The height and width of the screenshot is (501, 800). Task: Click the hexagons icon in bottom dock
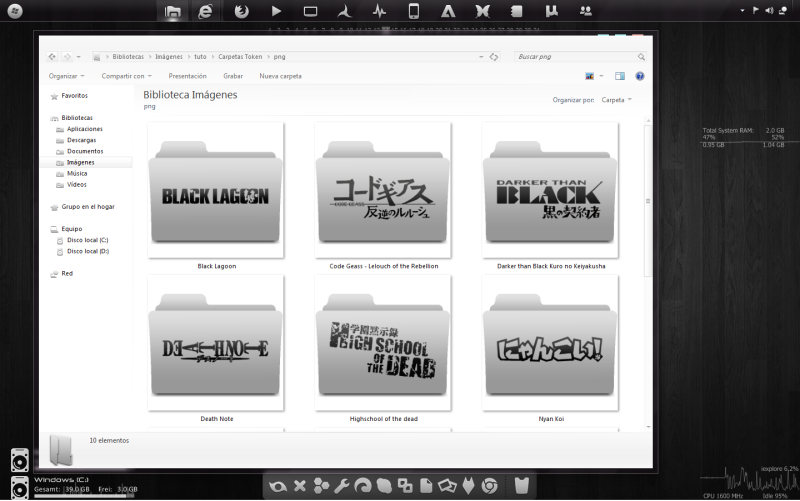[321, 486]
